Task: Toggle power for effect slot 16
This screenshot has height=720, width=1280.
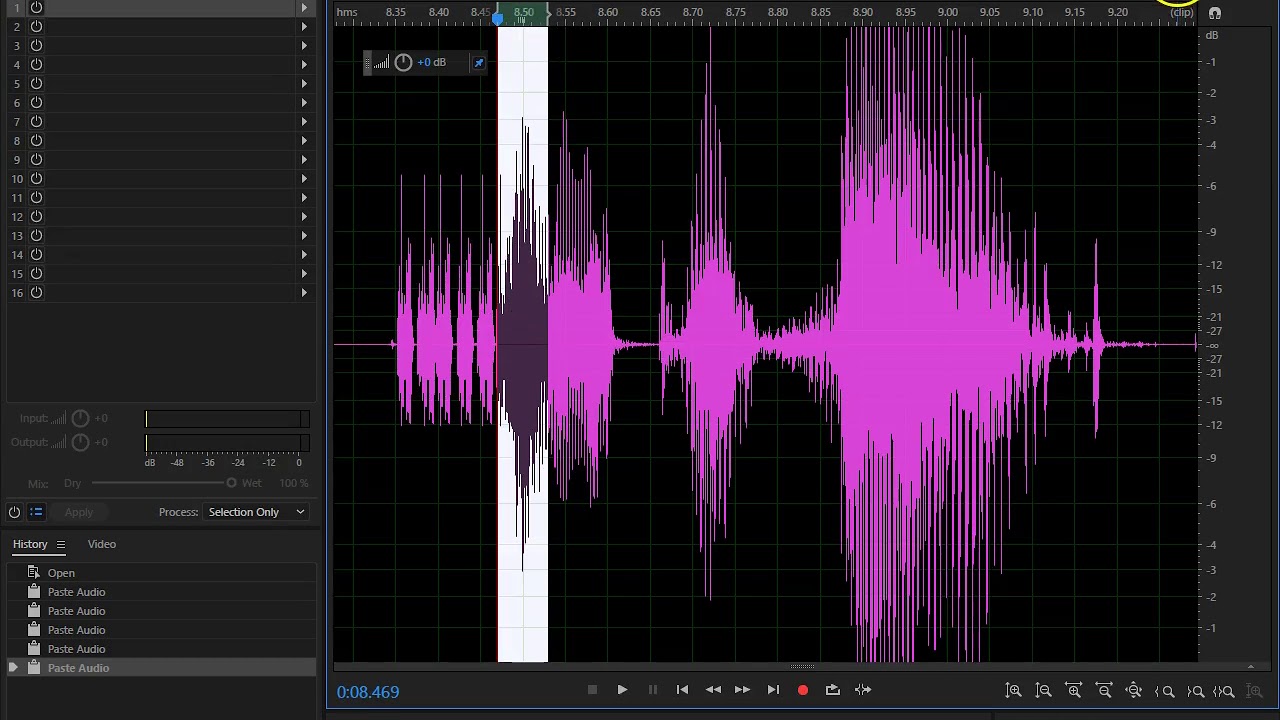Action: (36, 292)
